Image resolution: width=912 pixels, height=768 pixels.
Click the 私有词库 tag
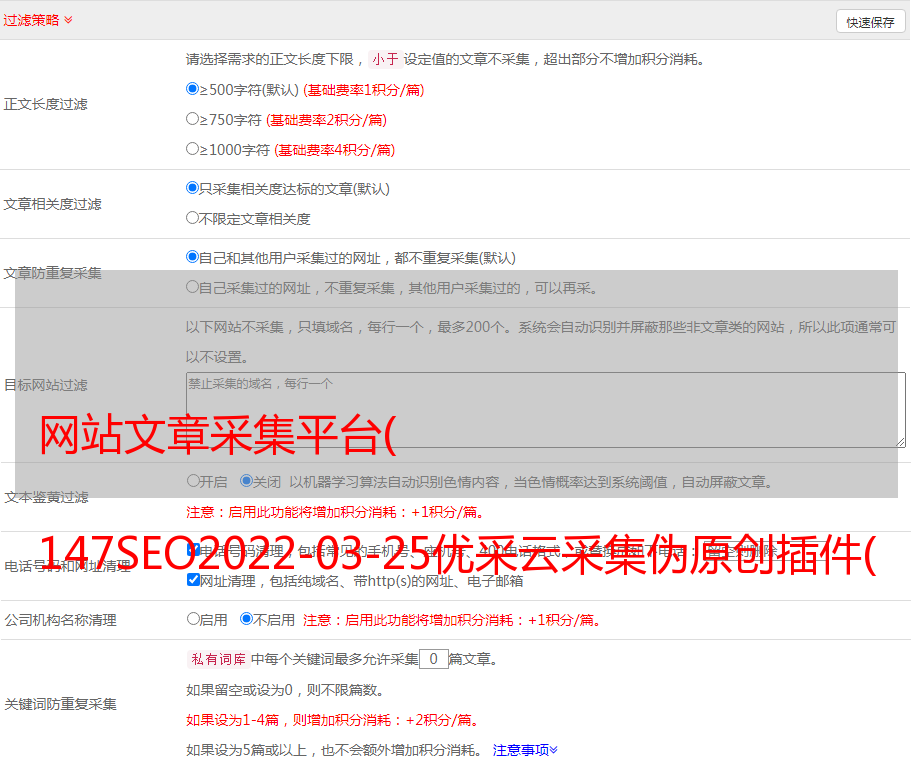click(x=216, y=659)
